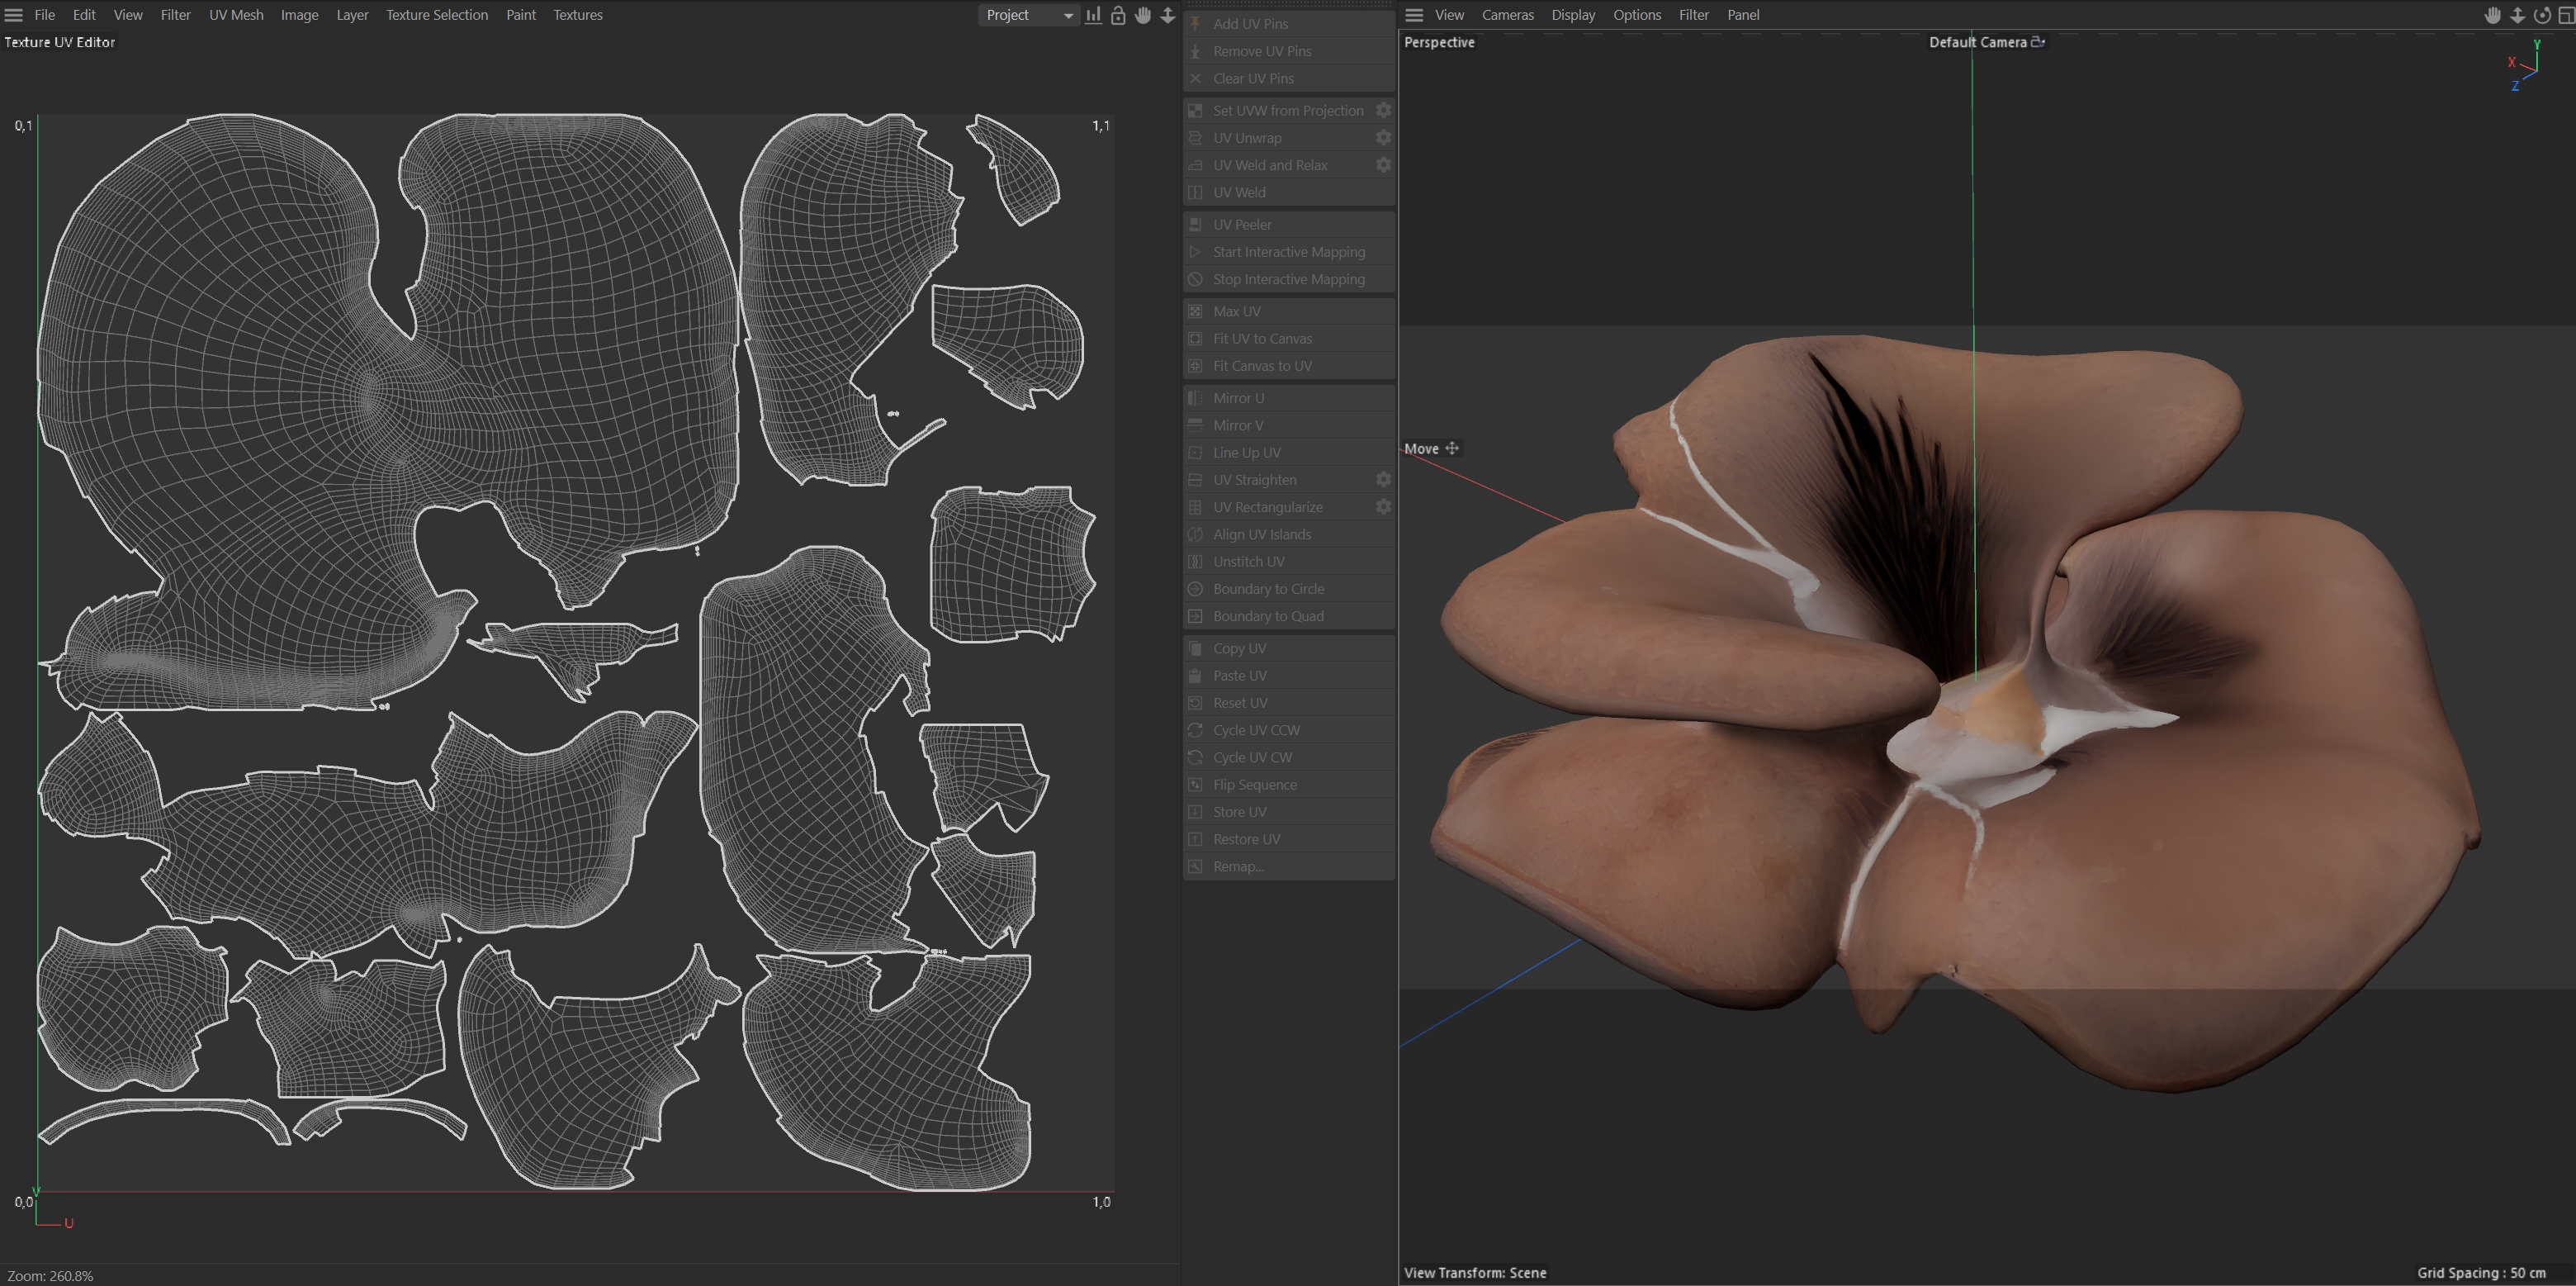2576x1286 pixels.
Task: Open the Perspective viewport hamburger menu
Action: 1414,15
